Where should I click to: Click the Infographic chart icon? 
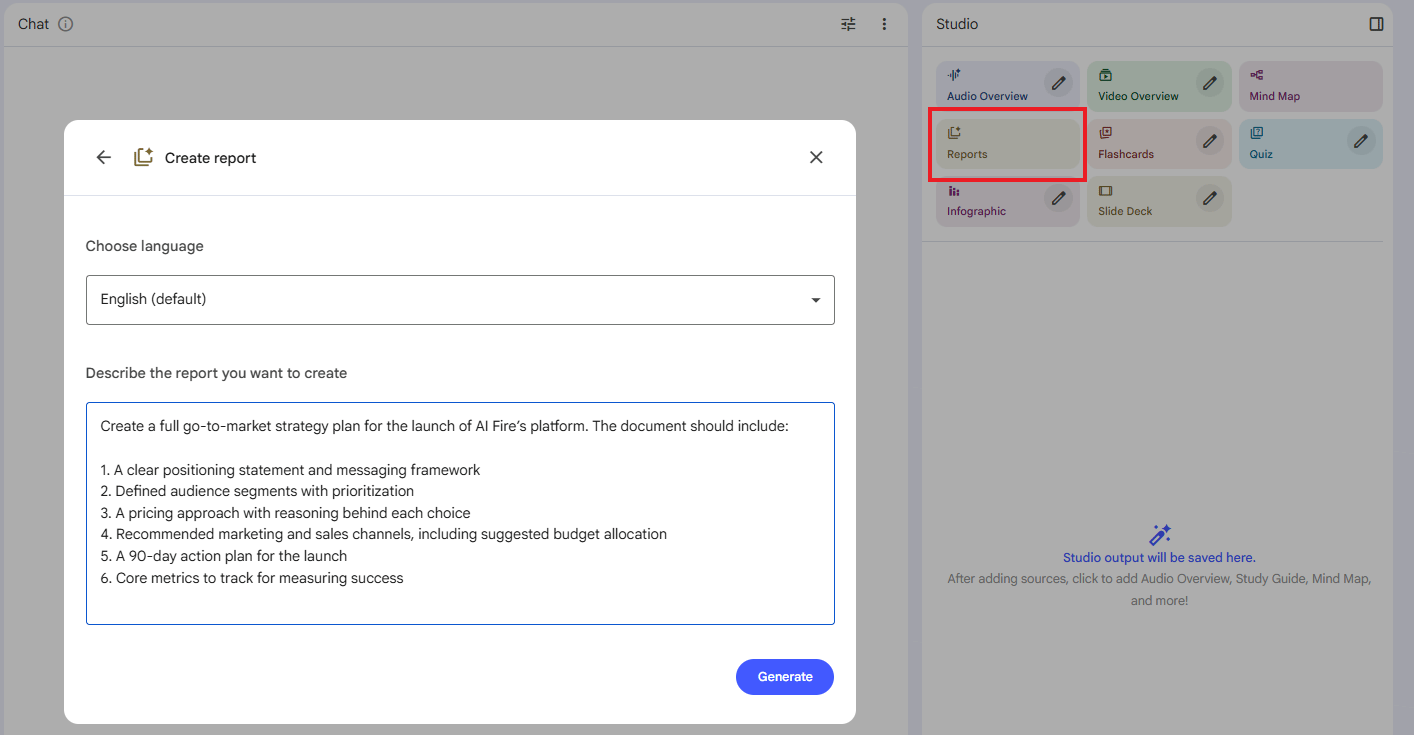[x=954, y=190]
